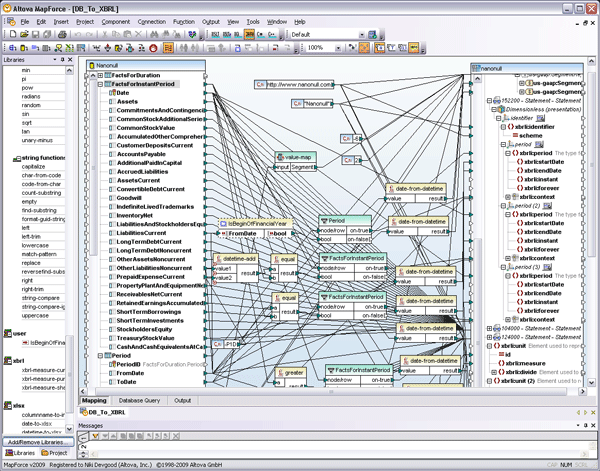The height and width of the screenshot is (471, 600).
Task: Select the capitalize string function
Action: [33, 166]
